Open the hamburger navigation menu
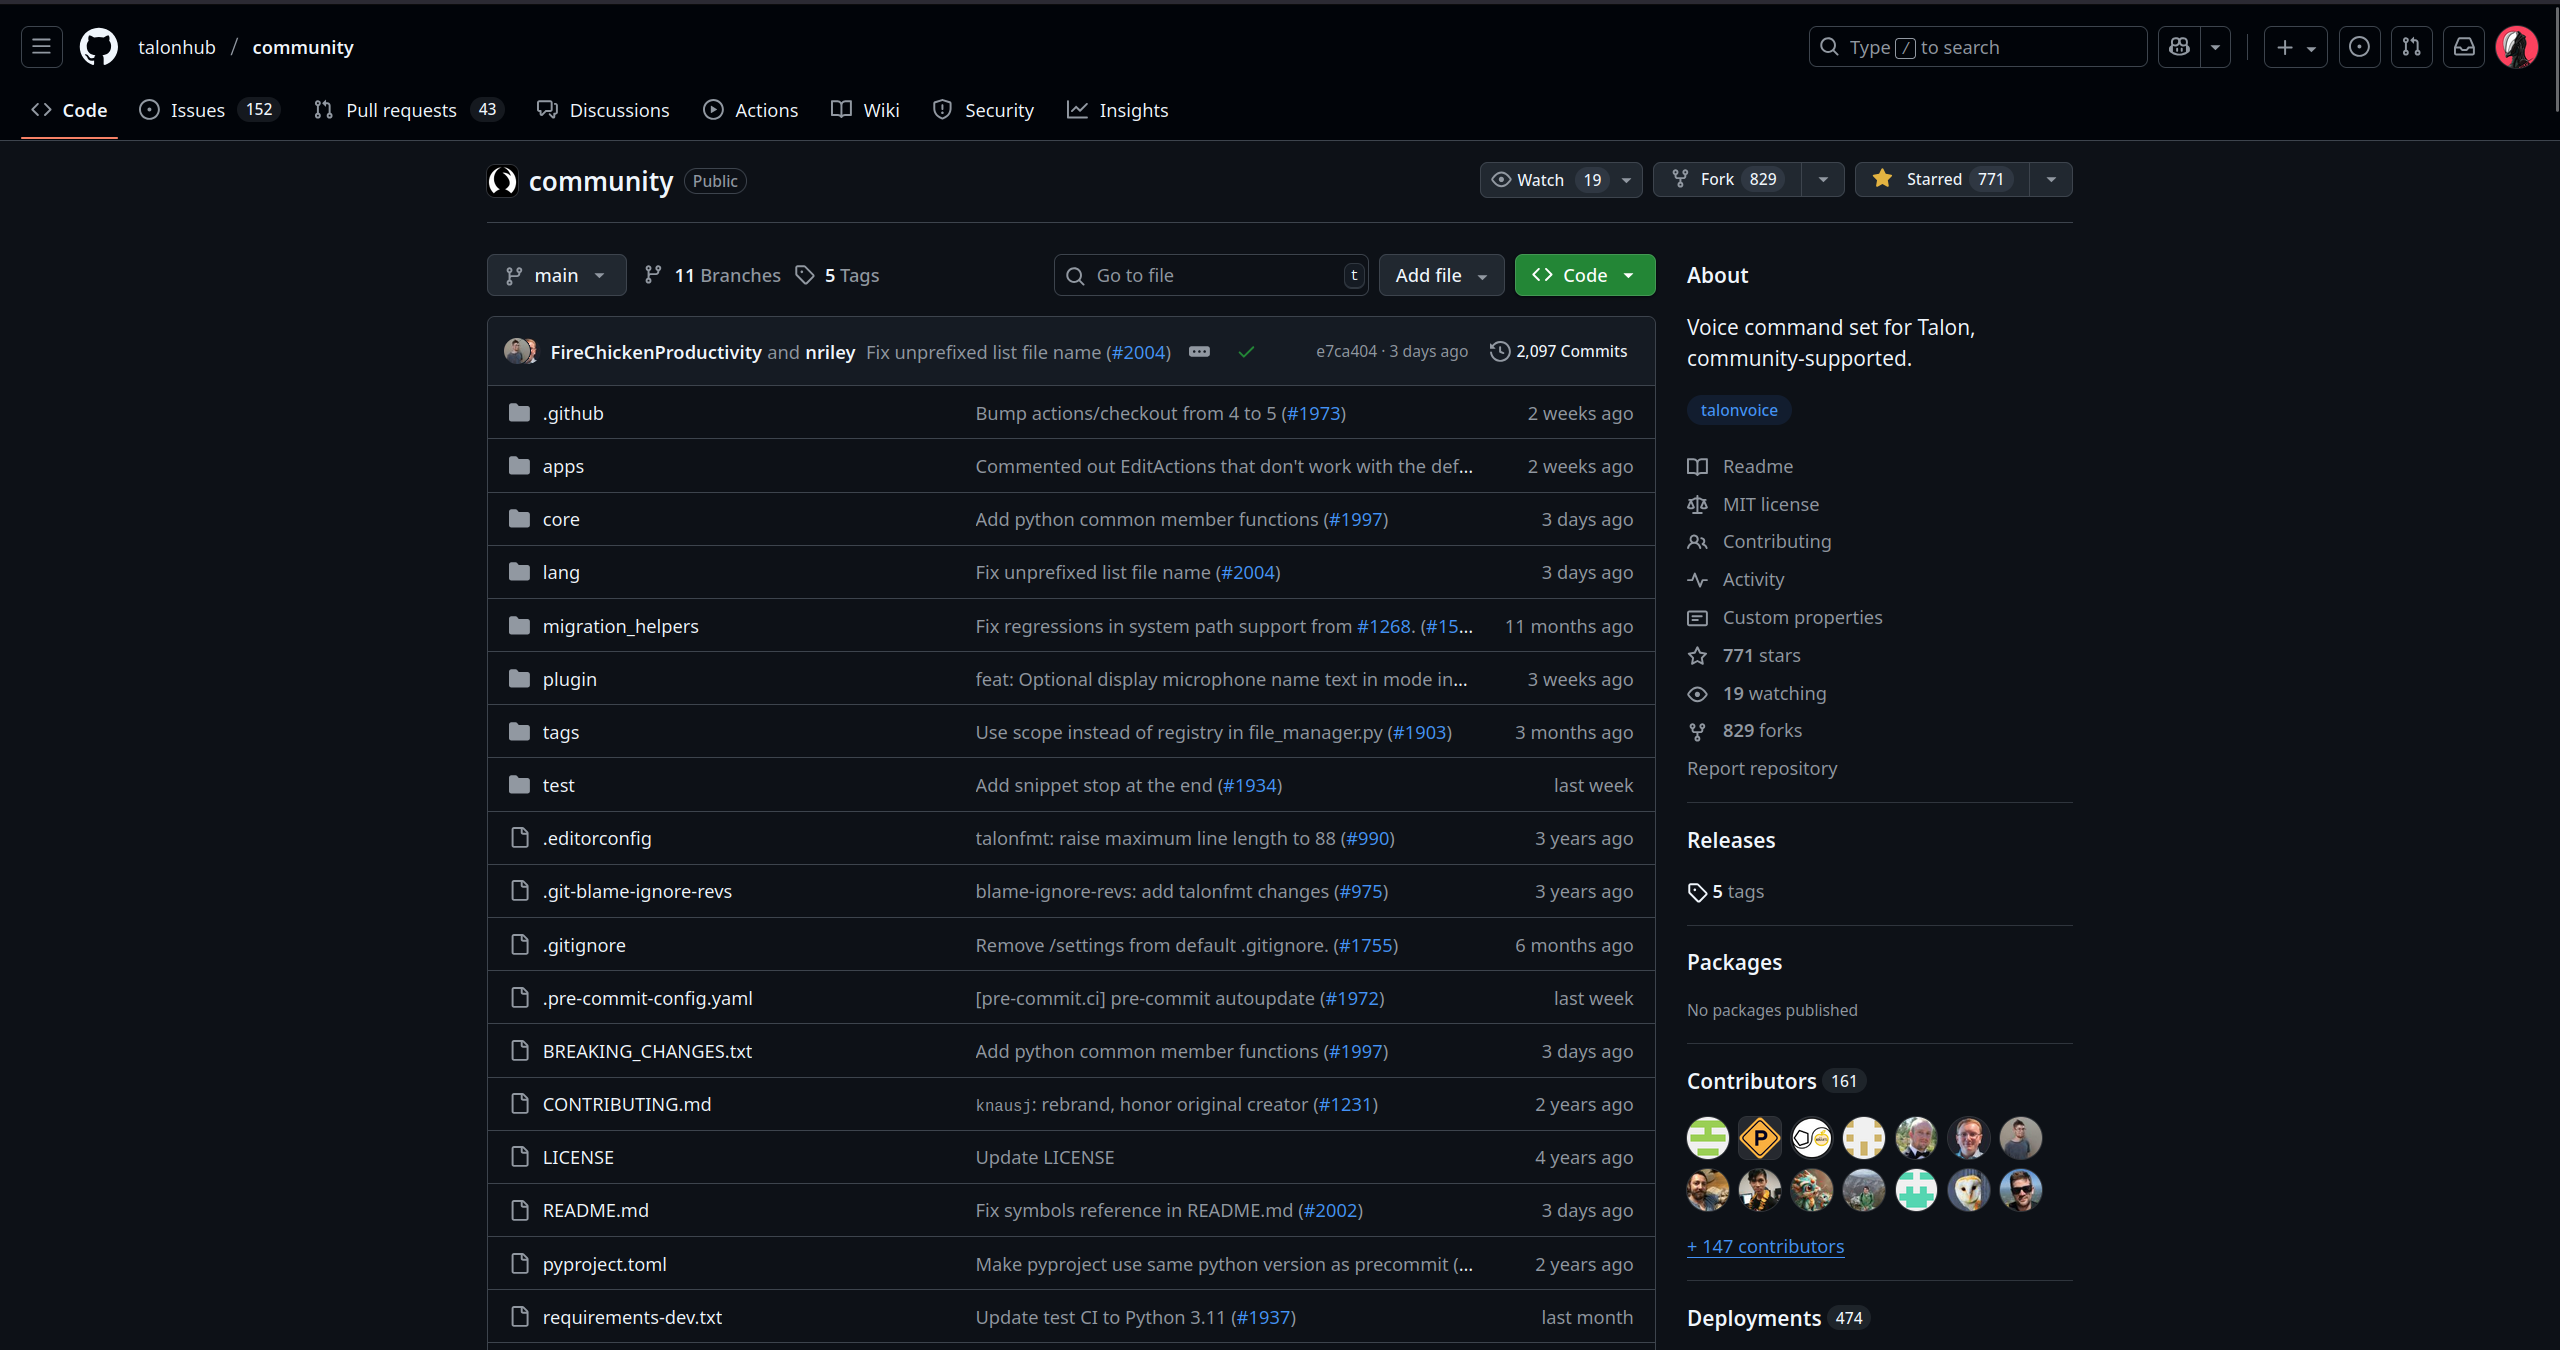This screenshot has height=1350, width=2560. pyautogui.click(x=41, y=47)
